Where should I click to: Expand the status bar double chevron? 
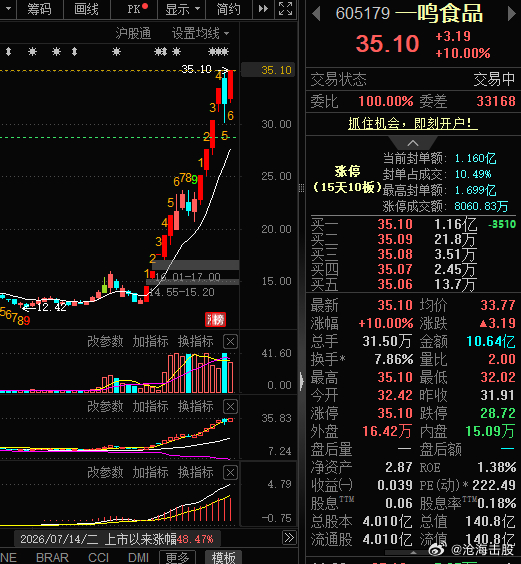pyautogui.click(x=289, y=538)
